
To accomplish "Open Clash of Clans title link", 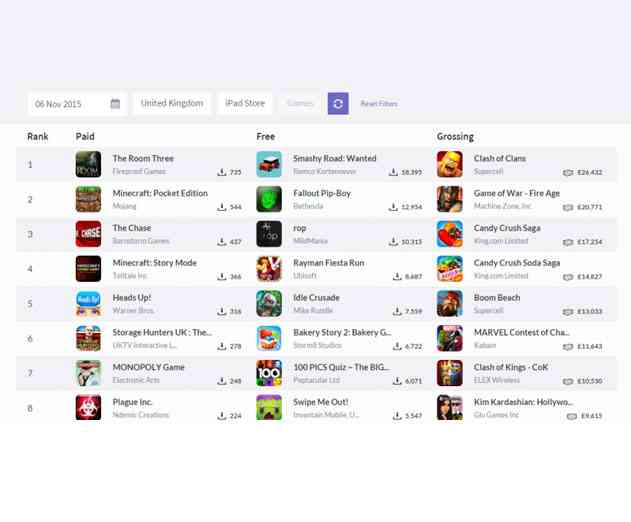I will click(500, 159).
